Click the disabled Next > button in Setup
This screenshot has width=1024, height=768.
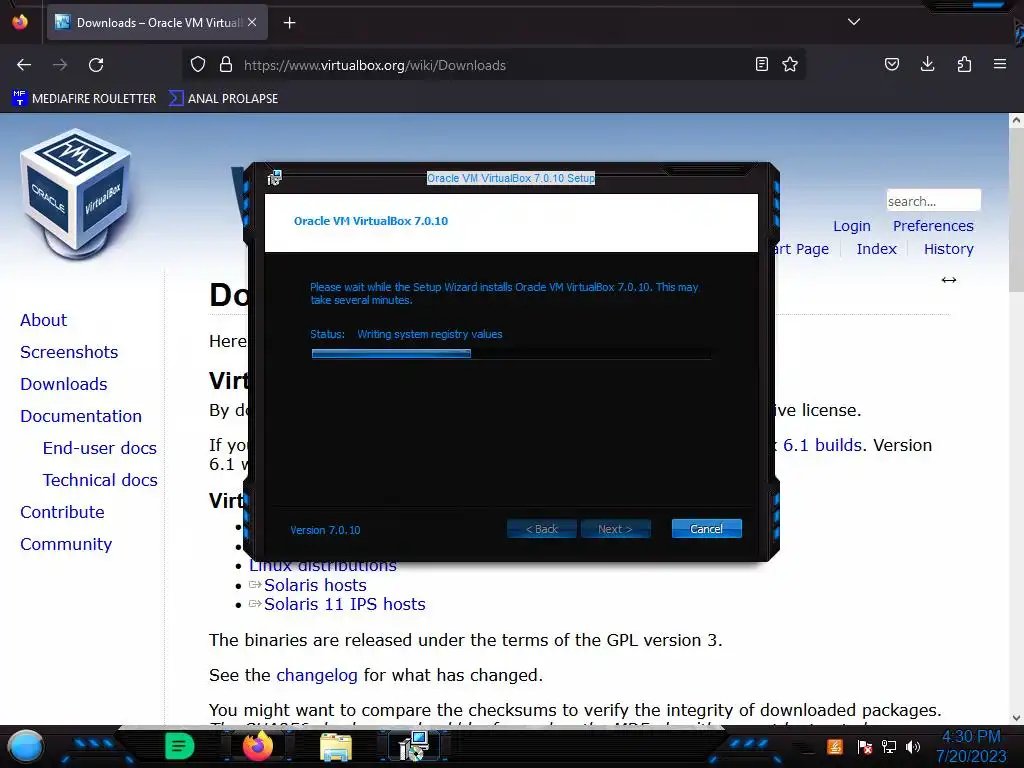click(x=615, y=529)
